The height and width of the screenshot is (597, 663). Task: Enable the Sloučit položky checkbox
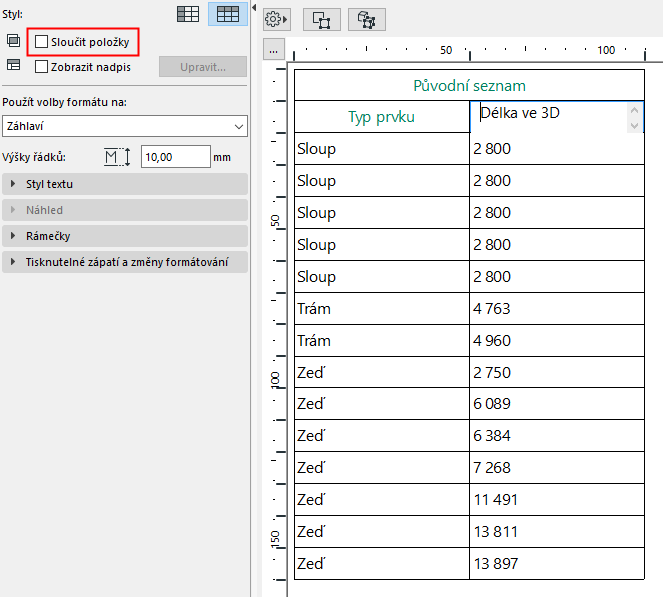tap(42, 42)
